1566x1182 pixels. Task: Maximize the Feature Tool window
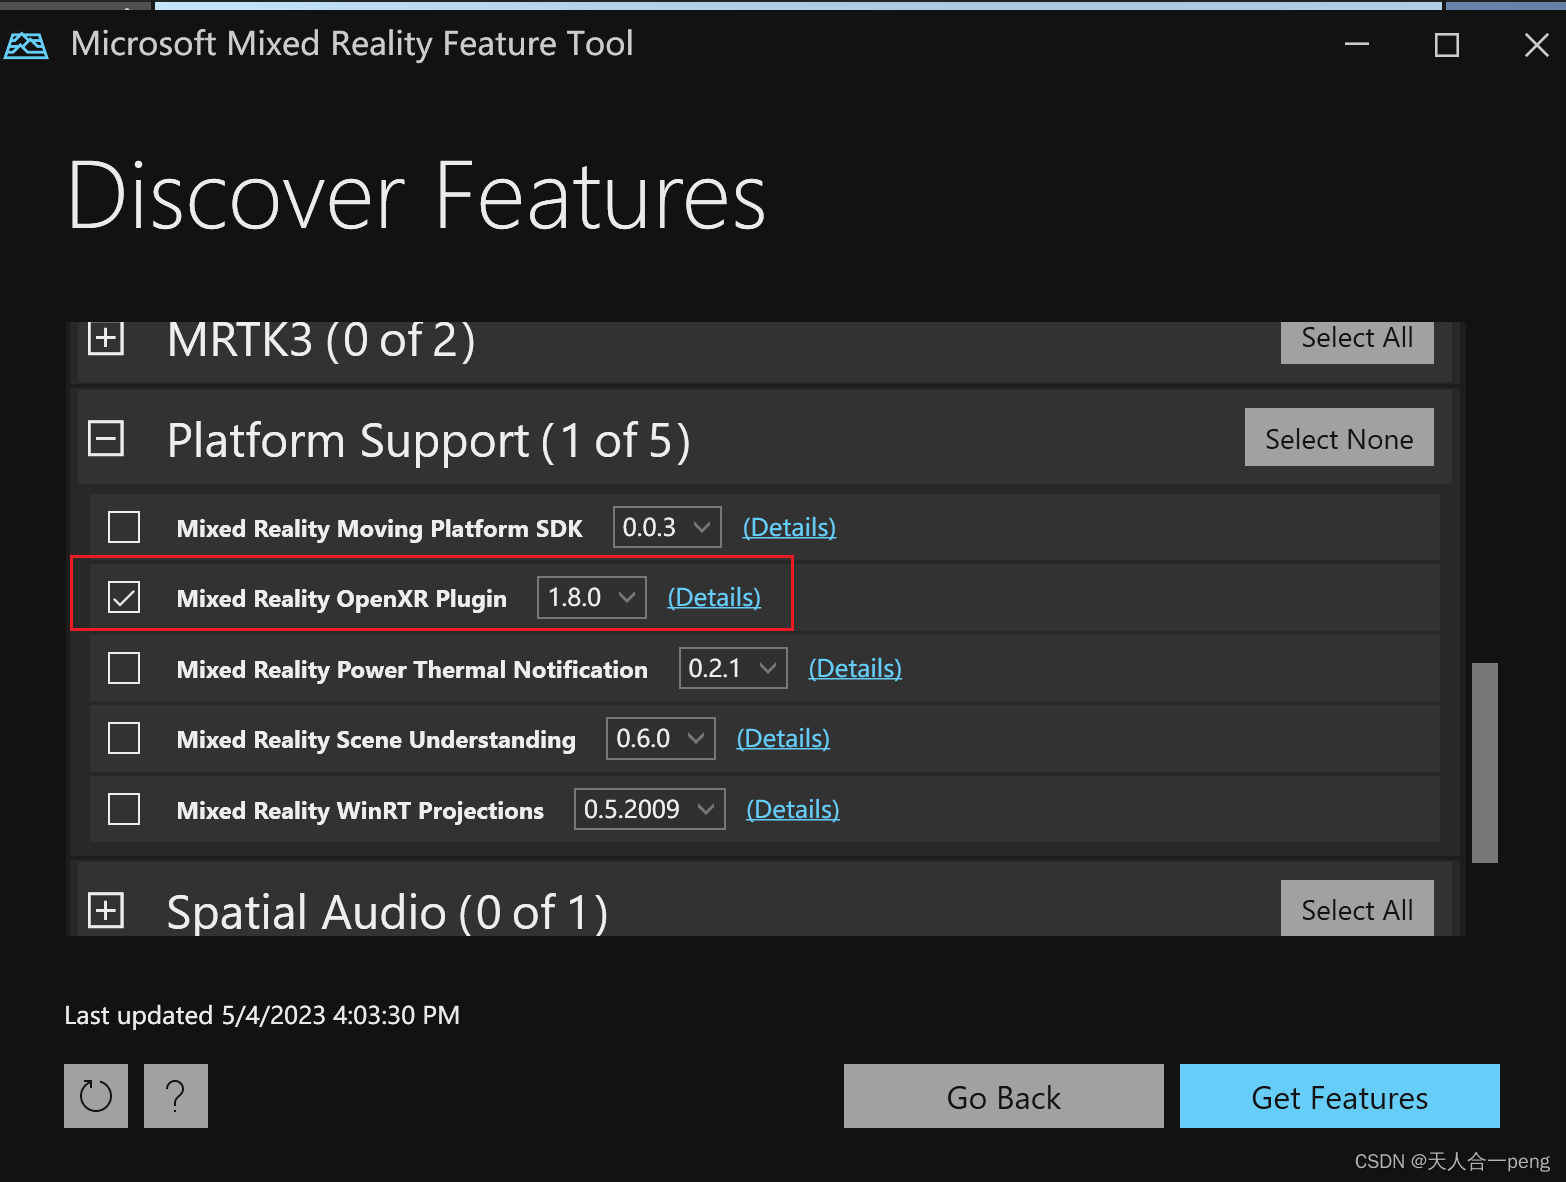[1447, 44]
